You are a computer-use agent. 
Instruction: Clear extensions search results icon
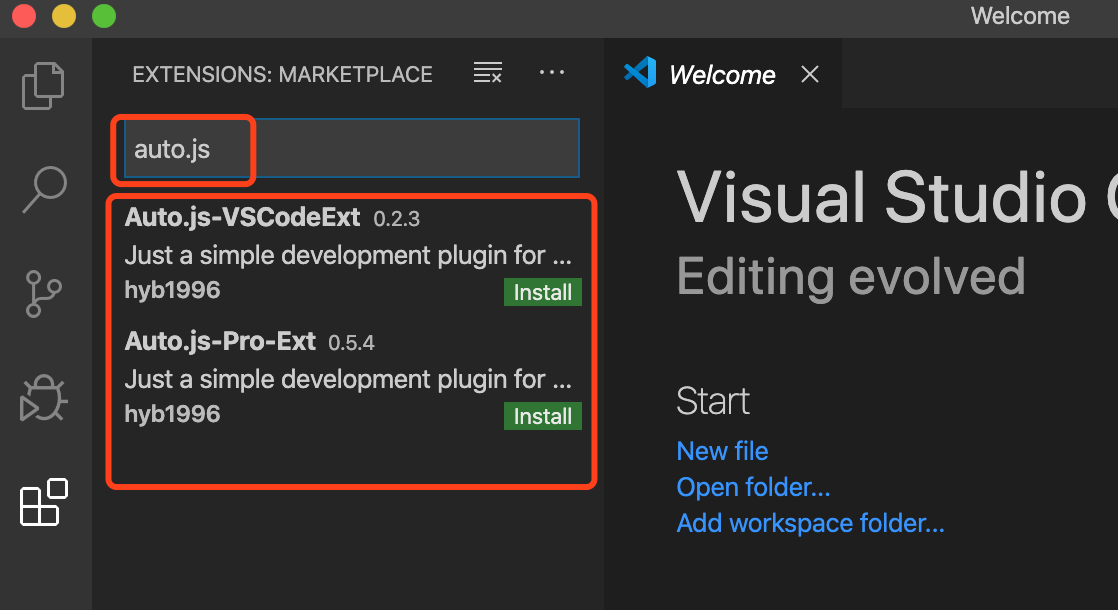tap(488, 73)
